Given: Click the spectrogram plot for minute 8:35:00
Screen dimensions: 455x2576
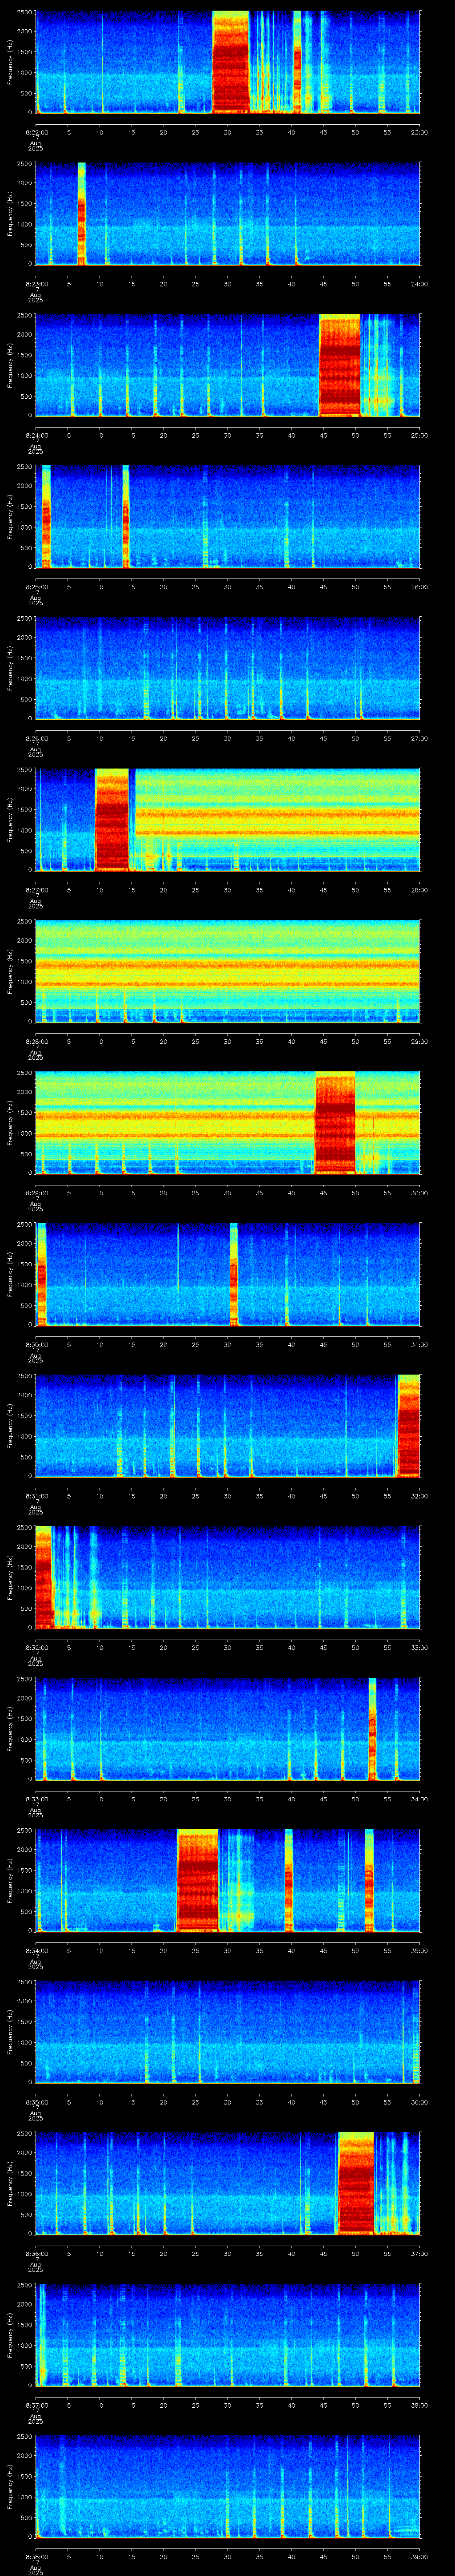Looking at the screenshot, I should click(227, 2032).
